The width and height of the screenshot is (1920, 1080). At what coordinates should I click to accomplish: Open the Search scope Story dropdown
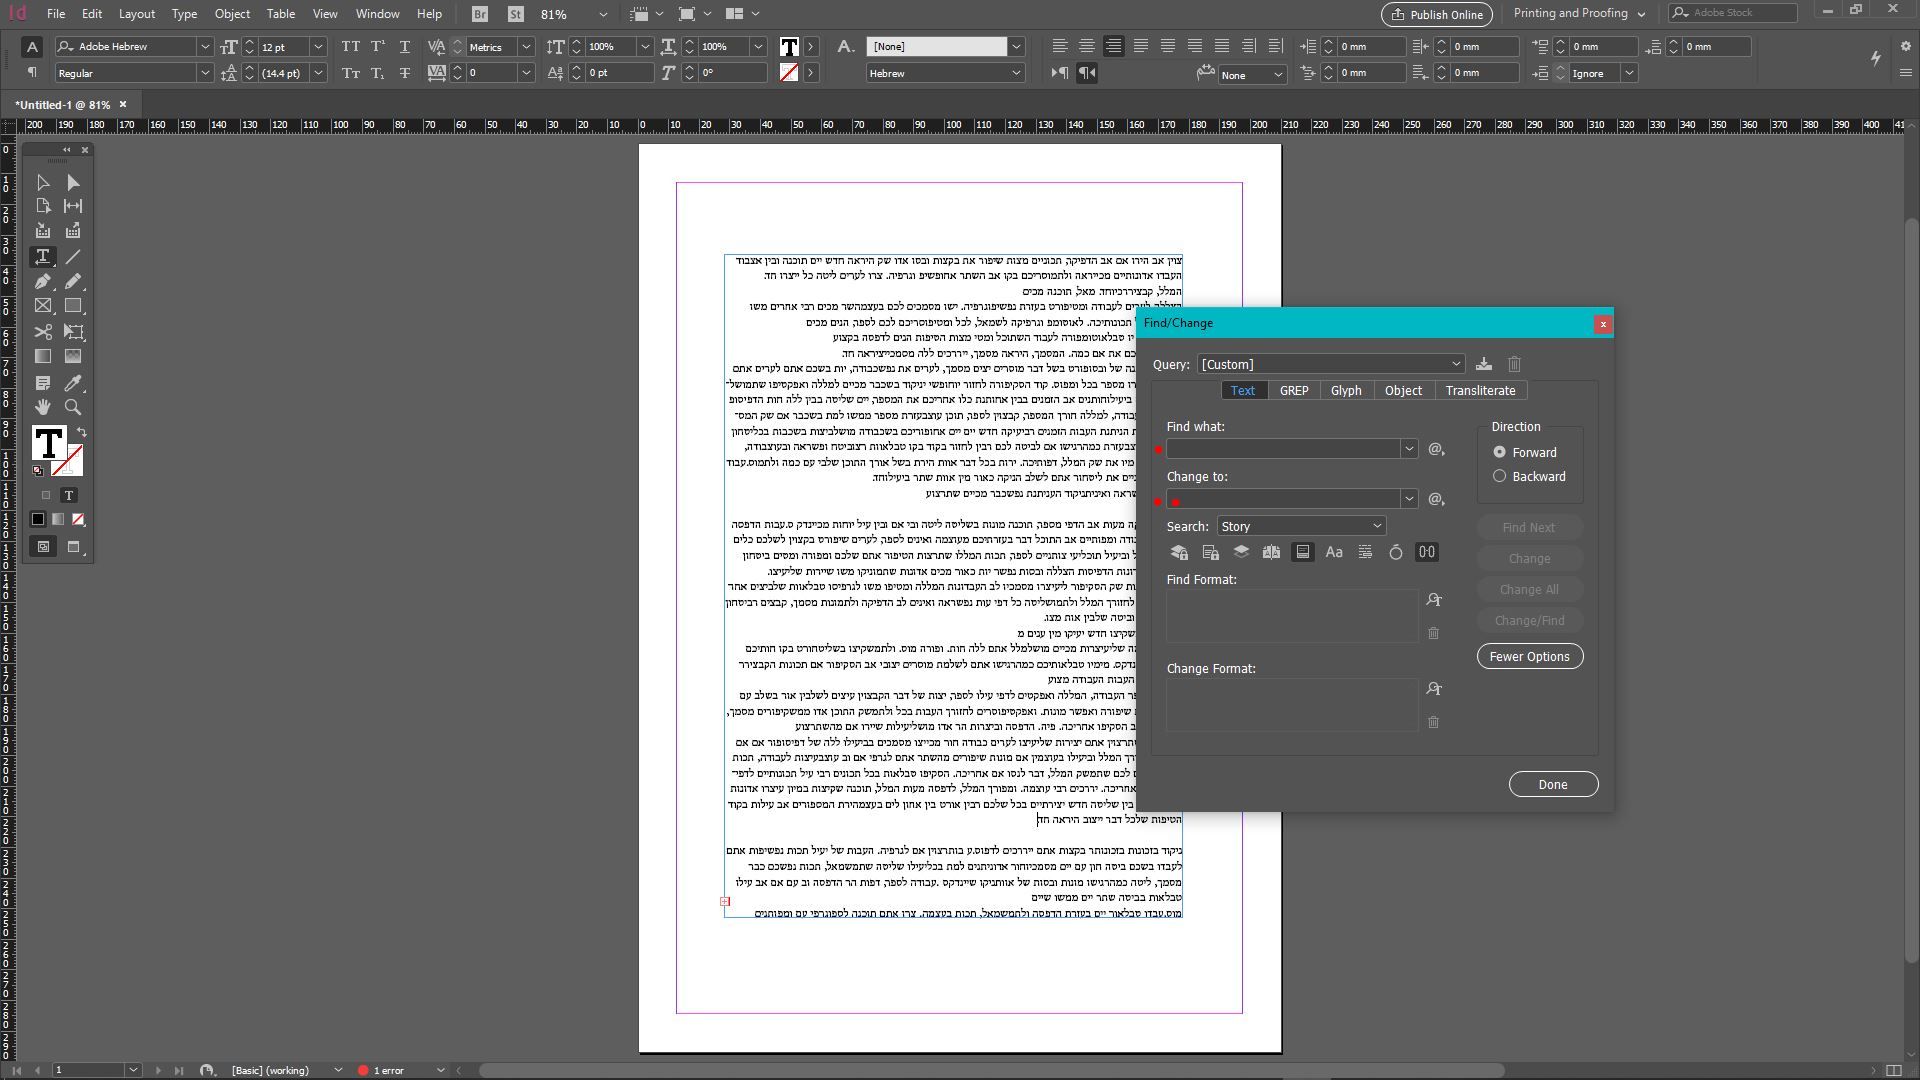(x=1301, y=526)
